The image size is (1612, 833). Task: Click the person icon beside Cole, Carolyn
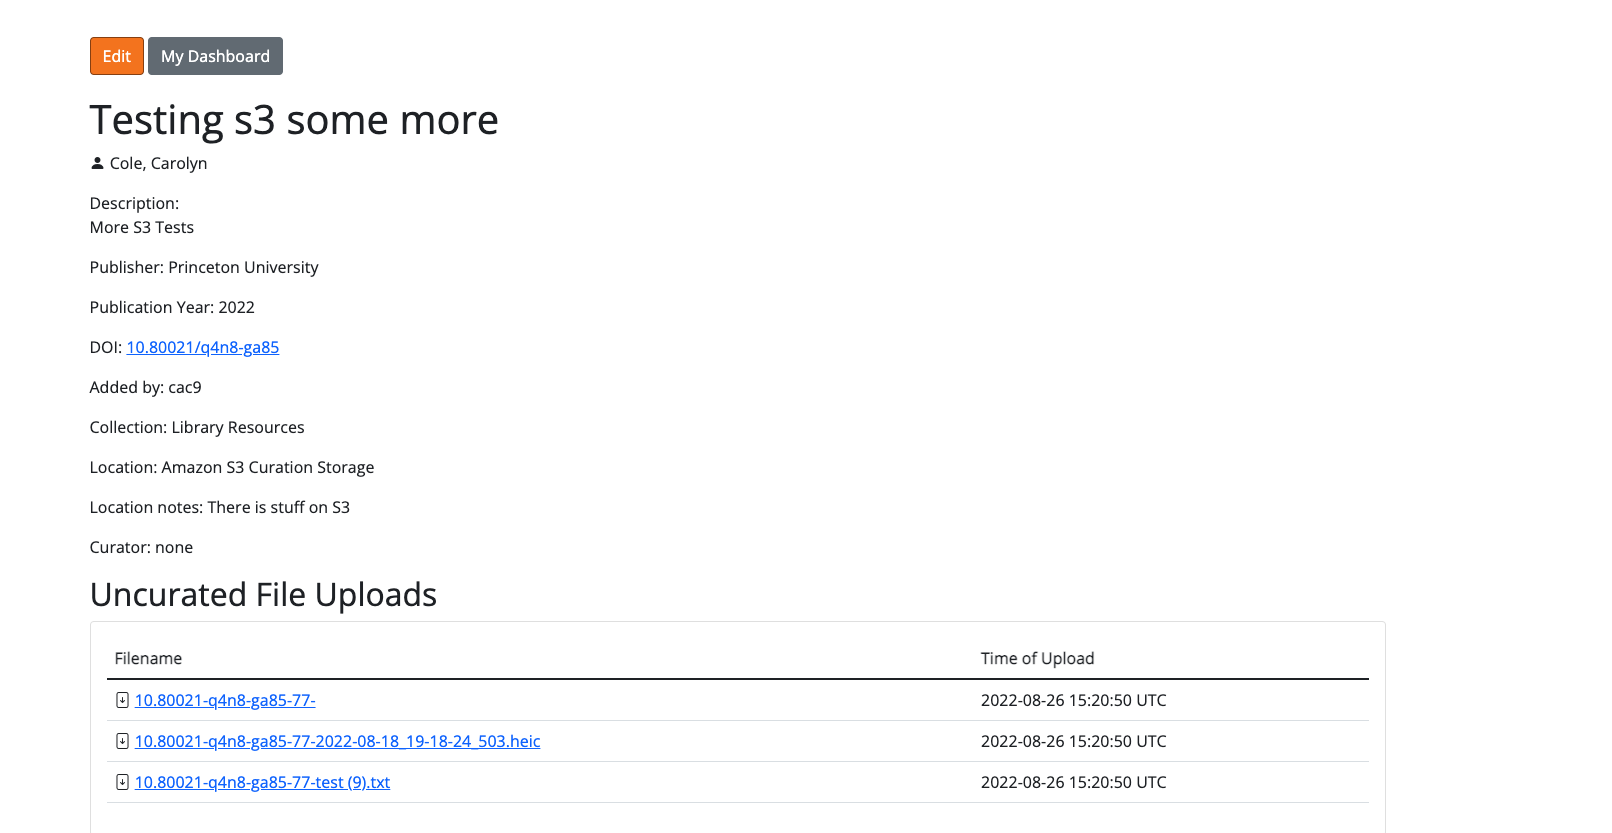tap(96, 162)
